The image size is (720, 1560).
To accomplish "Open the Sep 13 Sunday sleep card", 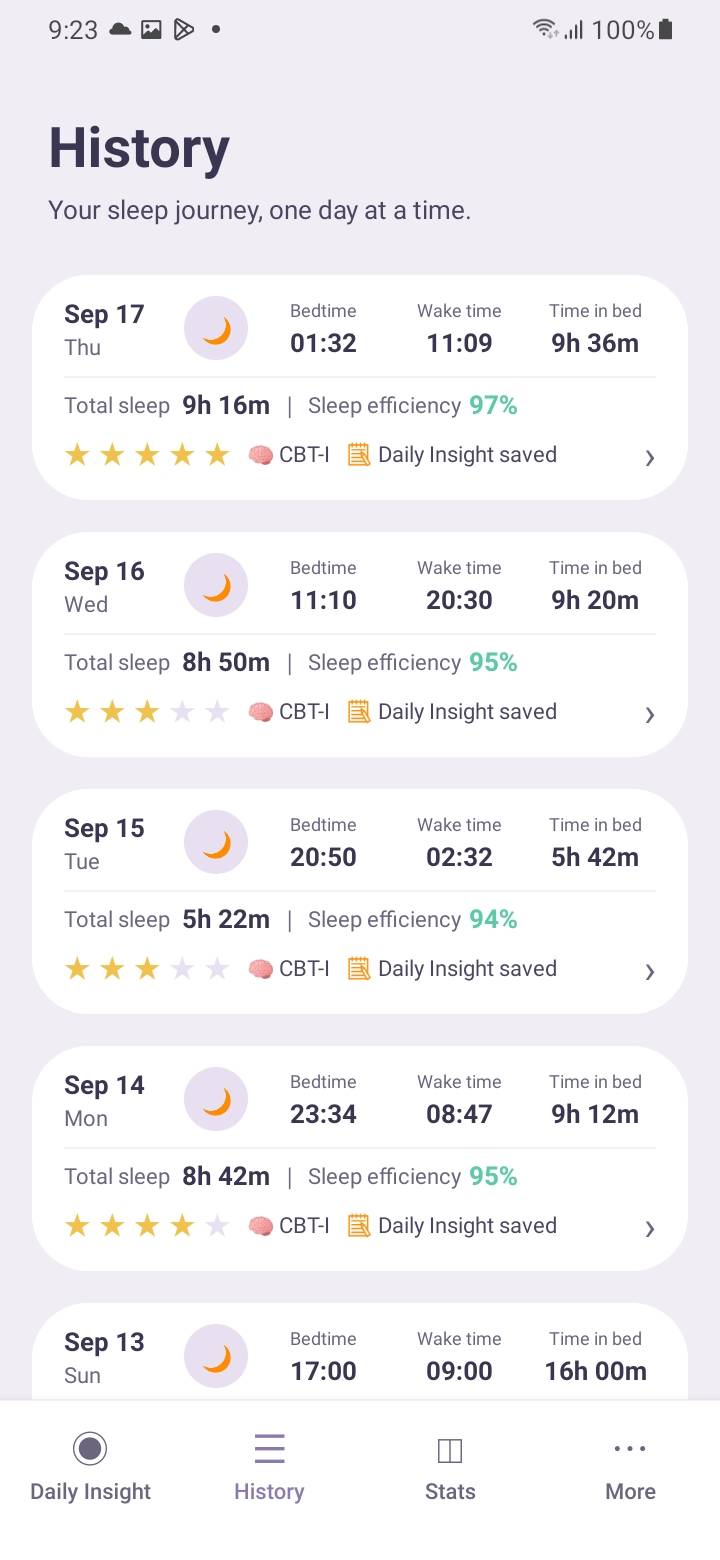I will (x=360, y=1352).
